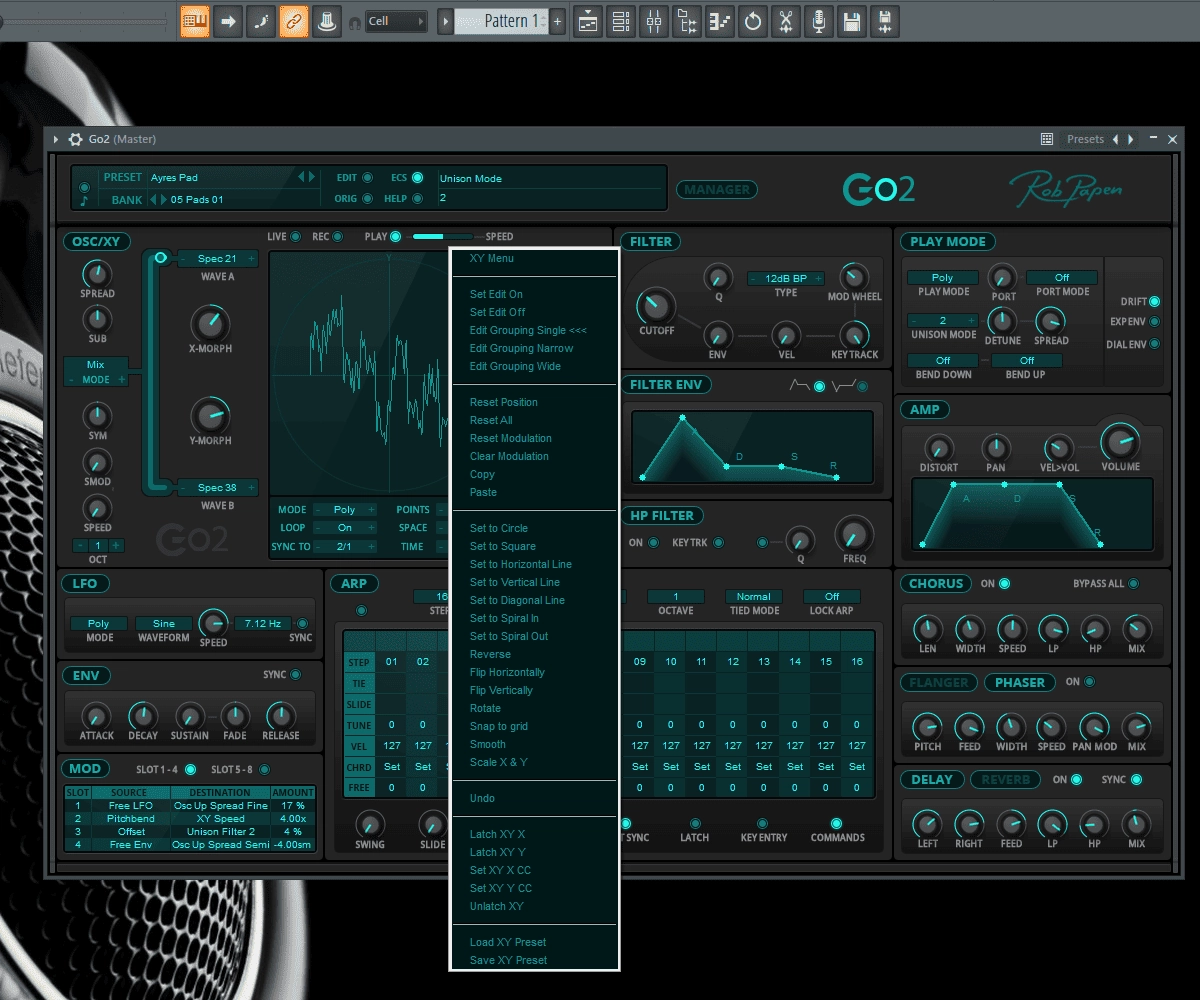
Task: Choose Snap to grid in XY menu
Action: pos(499,726)
